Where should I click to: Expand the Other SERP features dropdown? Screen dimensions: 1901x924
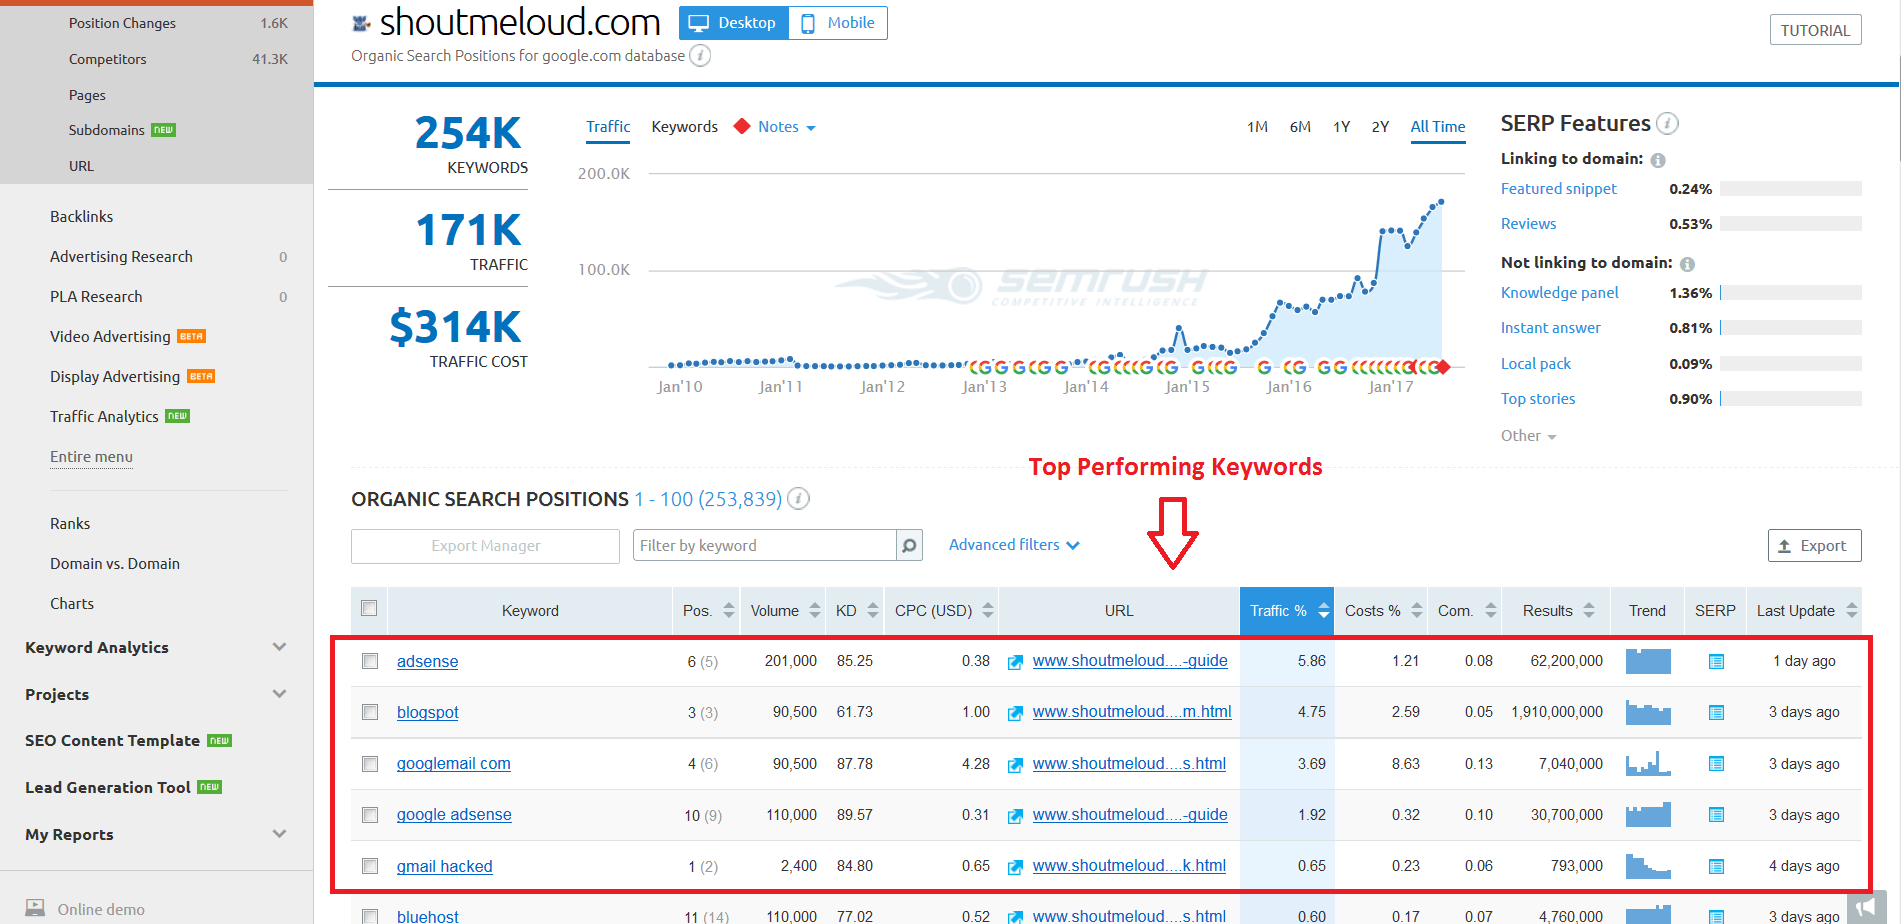pyautogui.click(x=1528, y=436)
